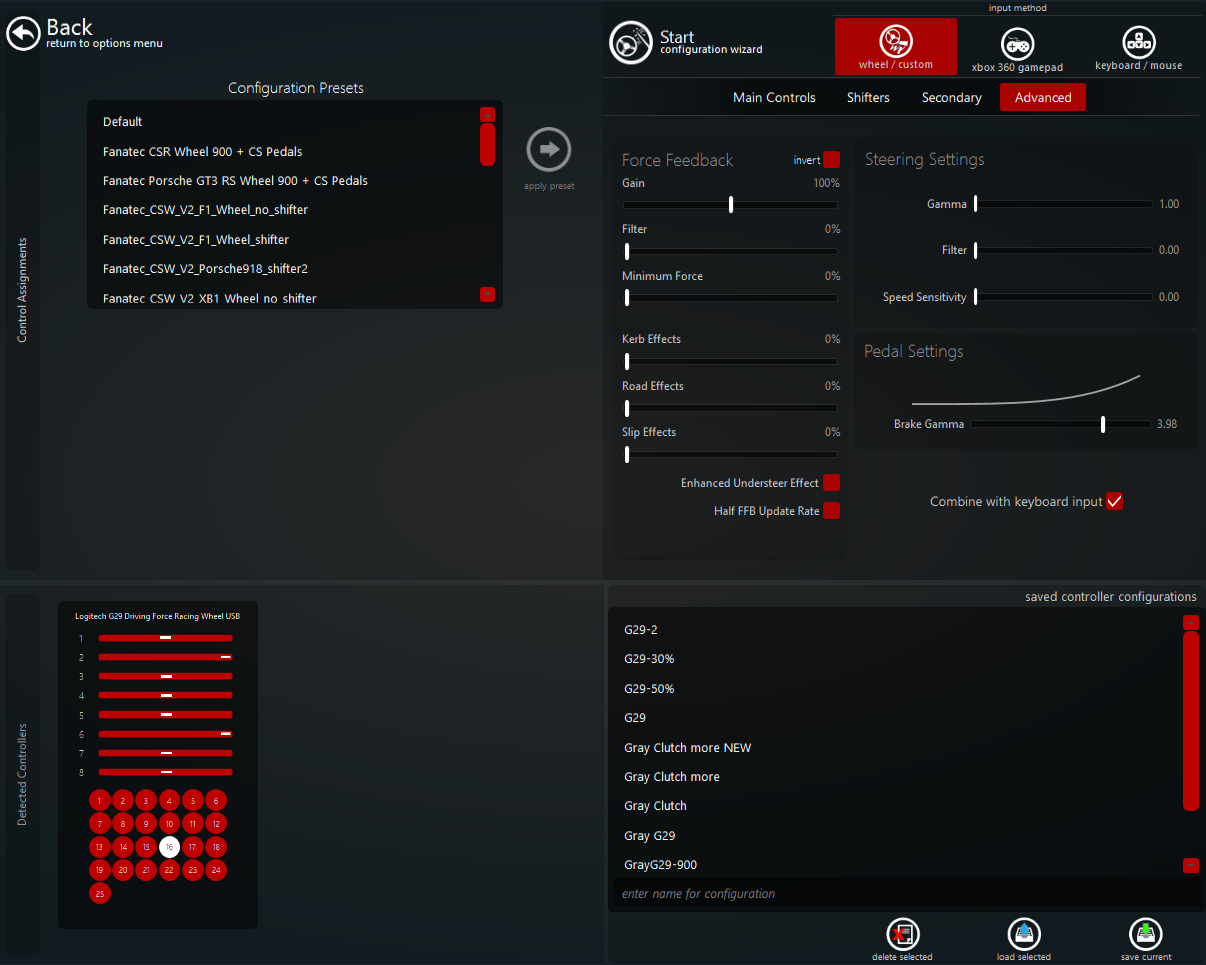Click the apply preset arrow icon
Image resolution: width=1206 pixels, height=965 pixels.
click(549, 150)
